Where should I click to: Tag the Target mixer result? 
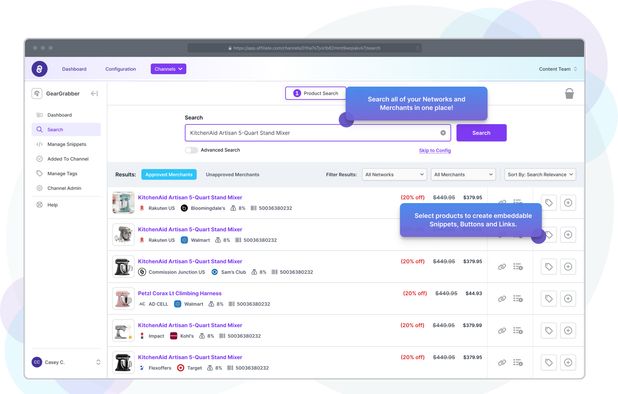coord(549,362)
